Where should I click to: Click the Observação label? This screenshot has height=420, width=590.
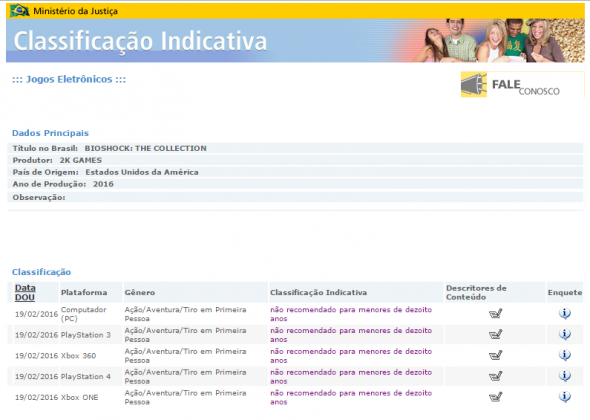coord(39,198)
